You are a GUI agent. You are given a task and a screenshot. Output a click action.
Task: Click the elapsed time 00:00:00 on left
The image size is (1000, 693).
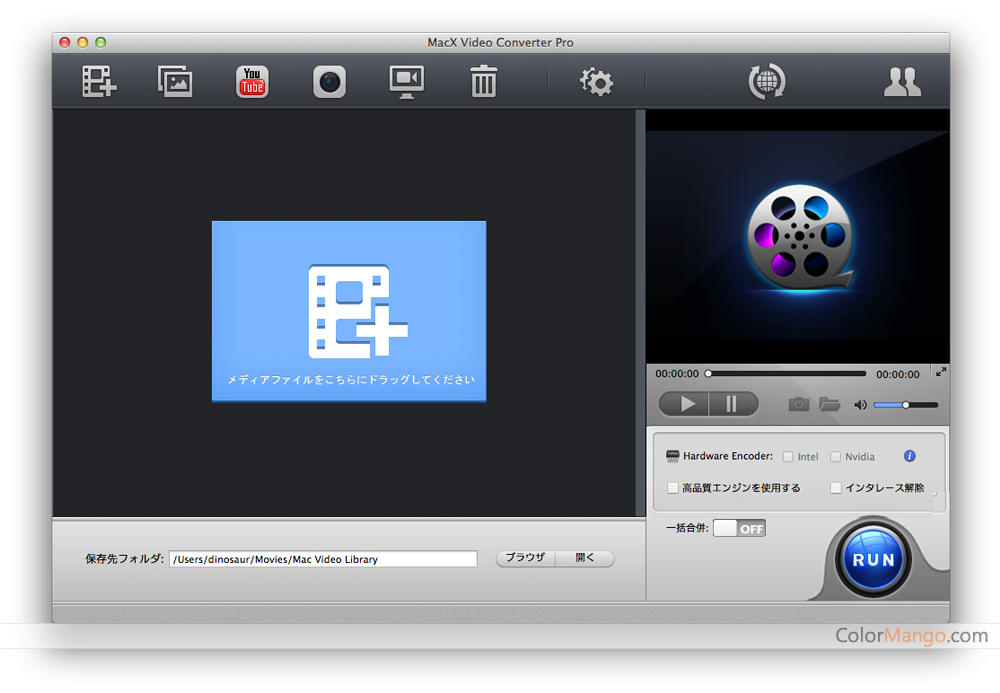[x=677, y=374]
